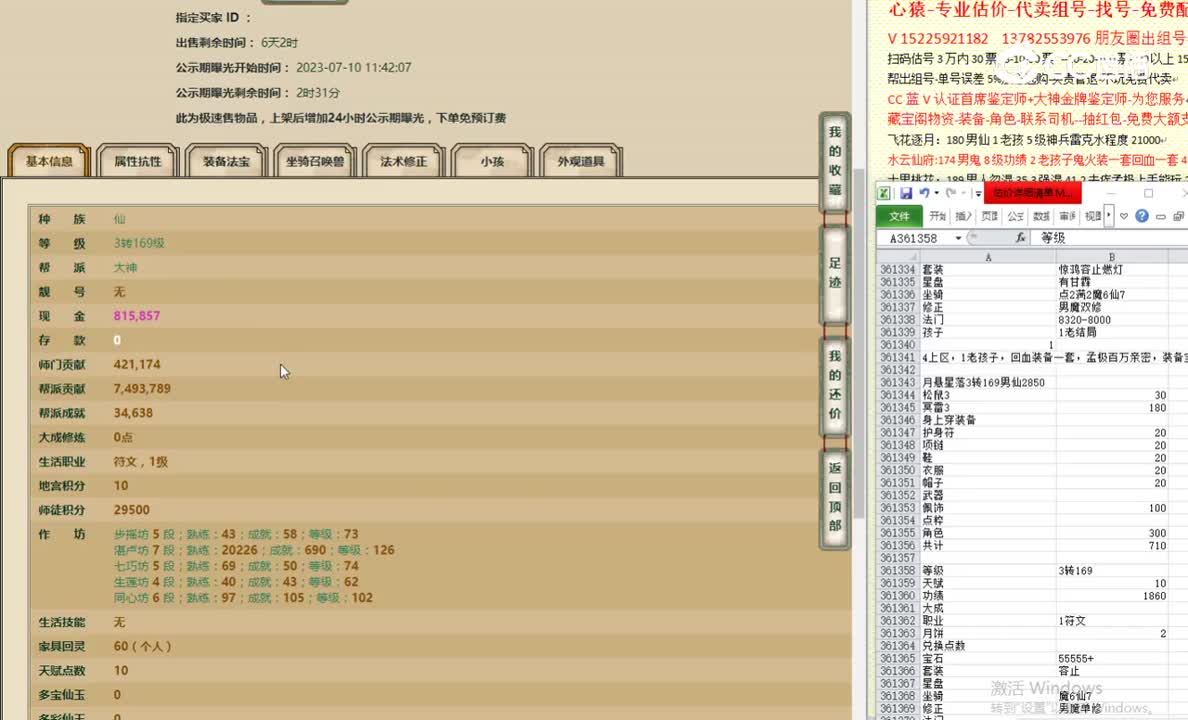Open the Customize Quick Access Toolbar dropdown
Image resolution: width=1188 pixels, height=720 pixels.
tap(978, 194)
